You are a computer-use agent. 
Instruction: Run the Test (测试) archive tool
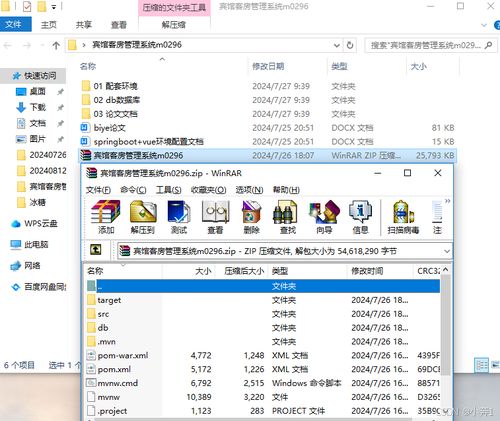179,217
